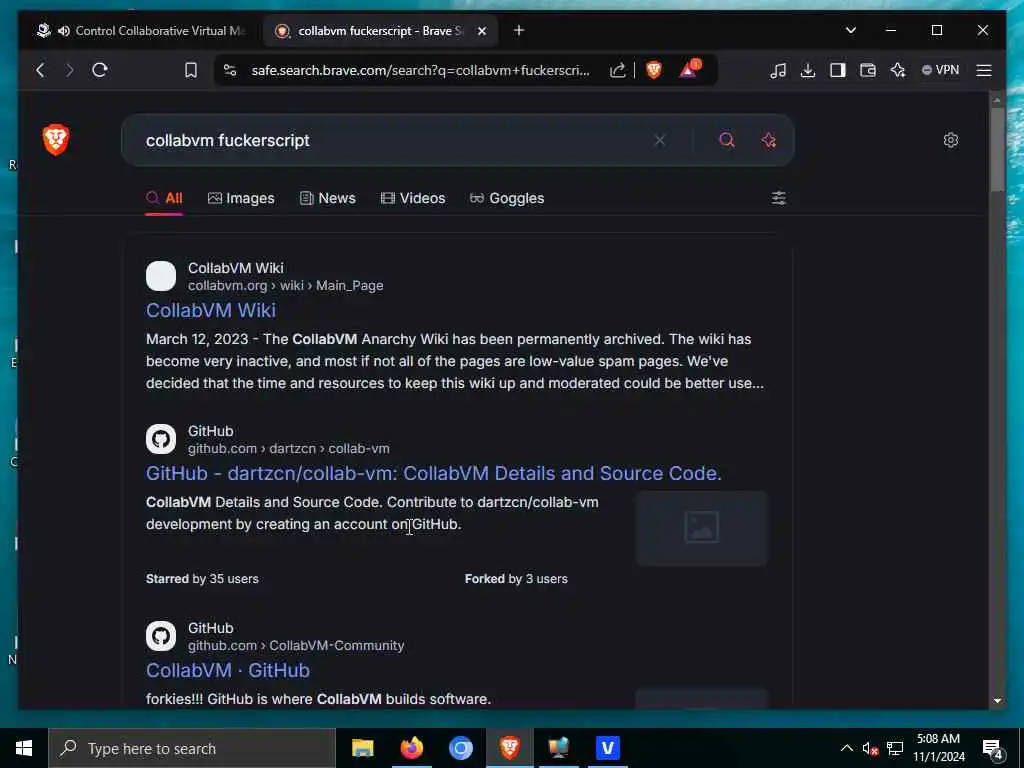The height and width of the screenshot is (768, 1024).
Task: Click 'Starred by 35 users' text
Action: [202, 579]
